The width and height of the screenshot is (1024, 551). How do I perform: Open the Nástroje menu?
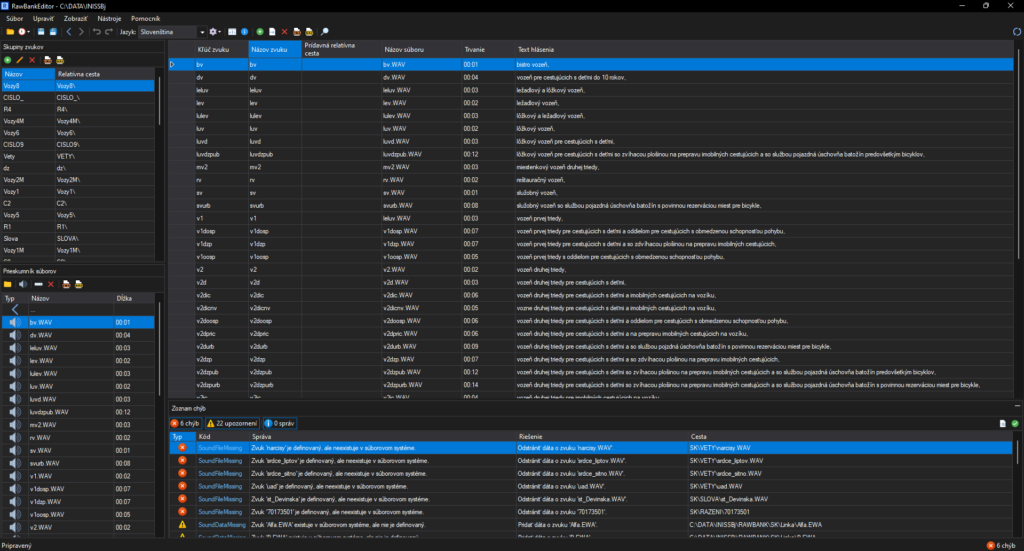[109, 18]
